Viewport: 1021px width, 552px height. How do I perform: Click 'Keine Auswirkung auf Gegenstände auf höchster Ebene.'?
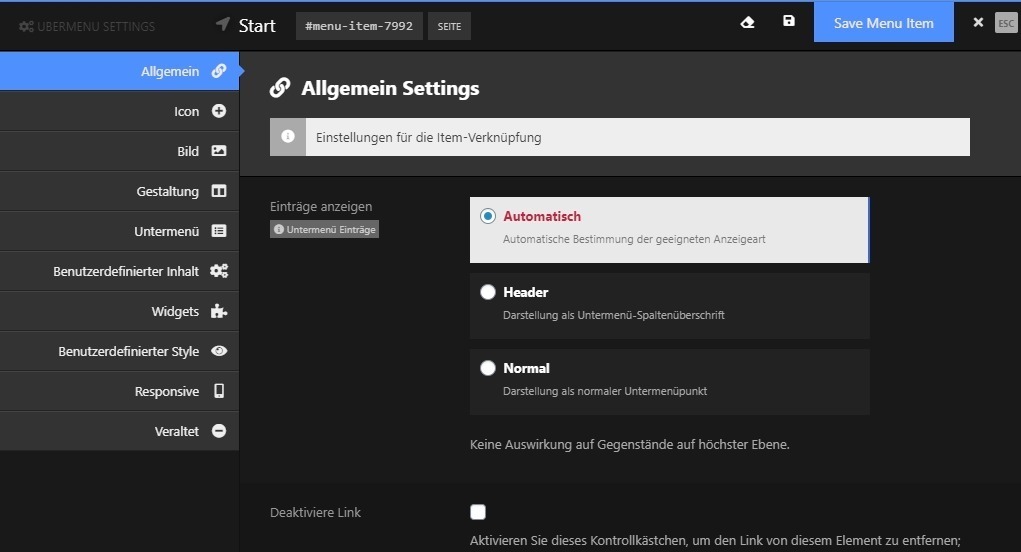coord(630,445)
